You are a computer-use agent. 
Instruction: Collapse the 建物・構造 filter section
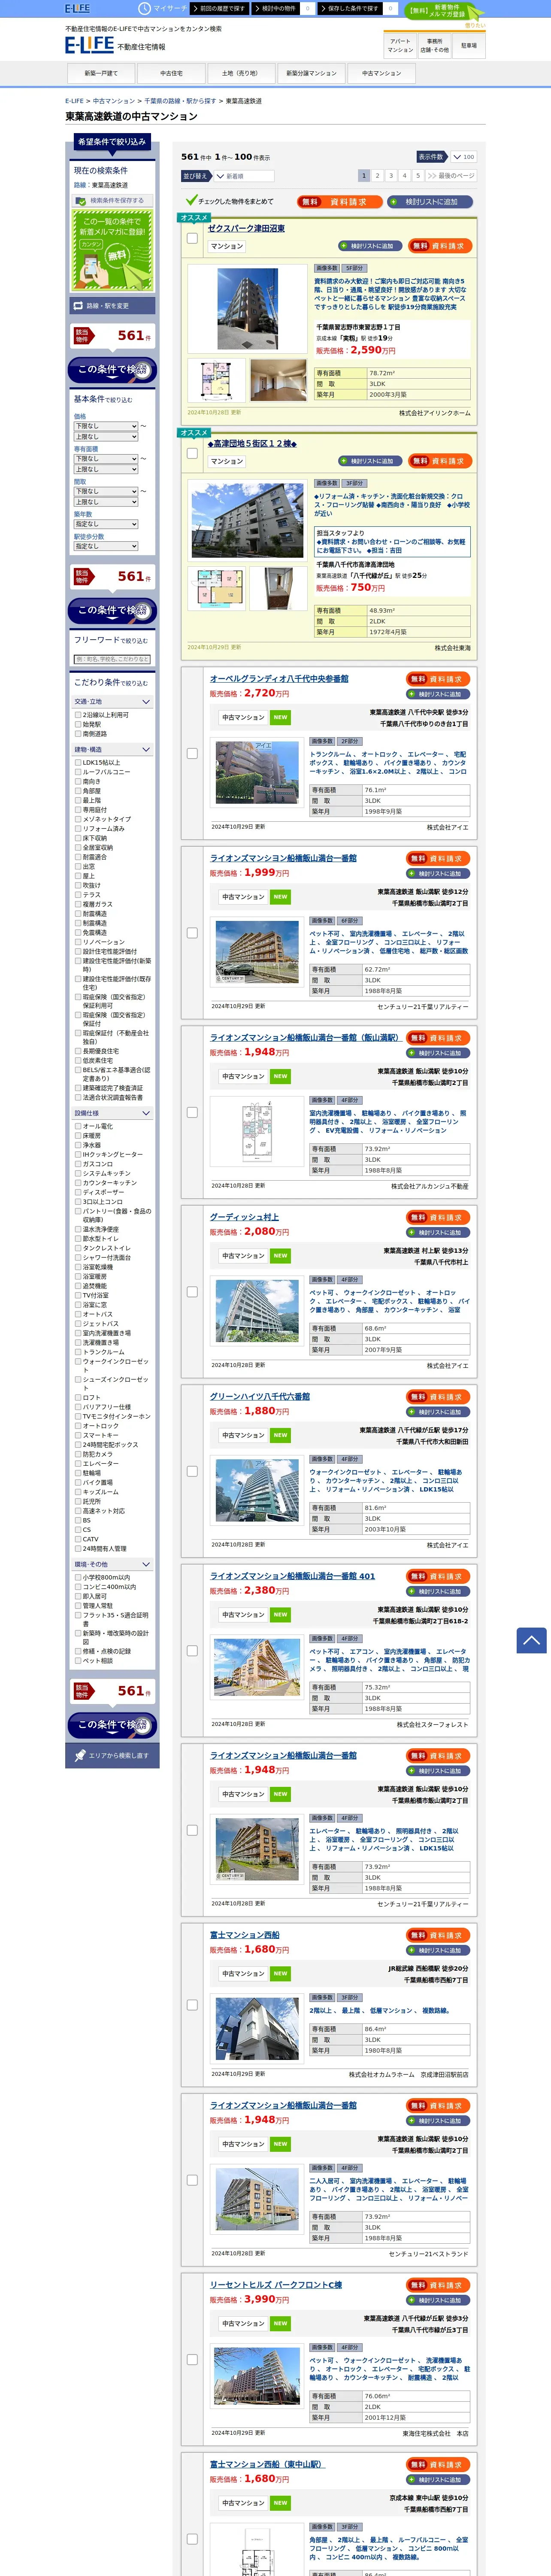(x=113, y=750)
